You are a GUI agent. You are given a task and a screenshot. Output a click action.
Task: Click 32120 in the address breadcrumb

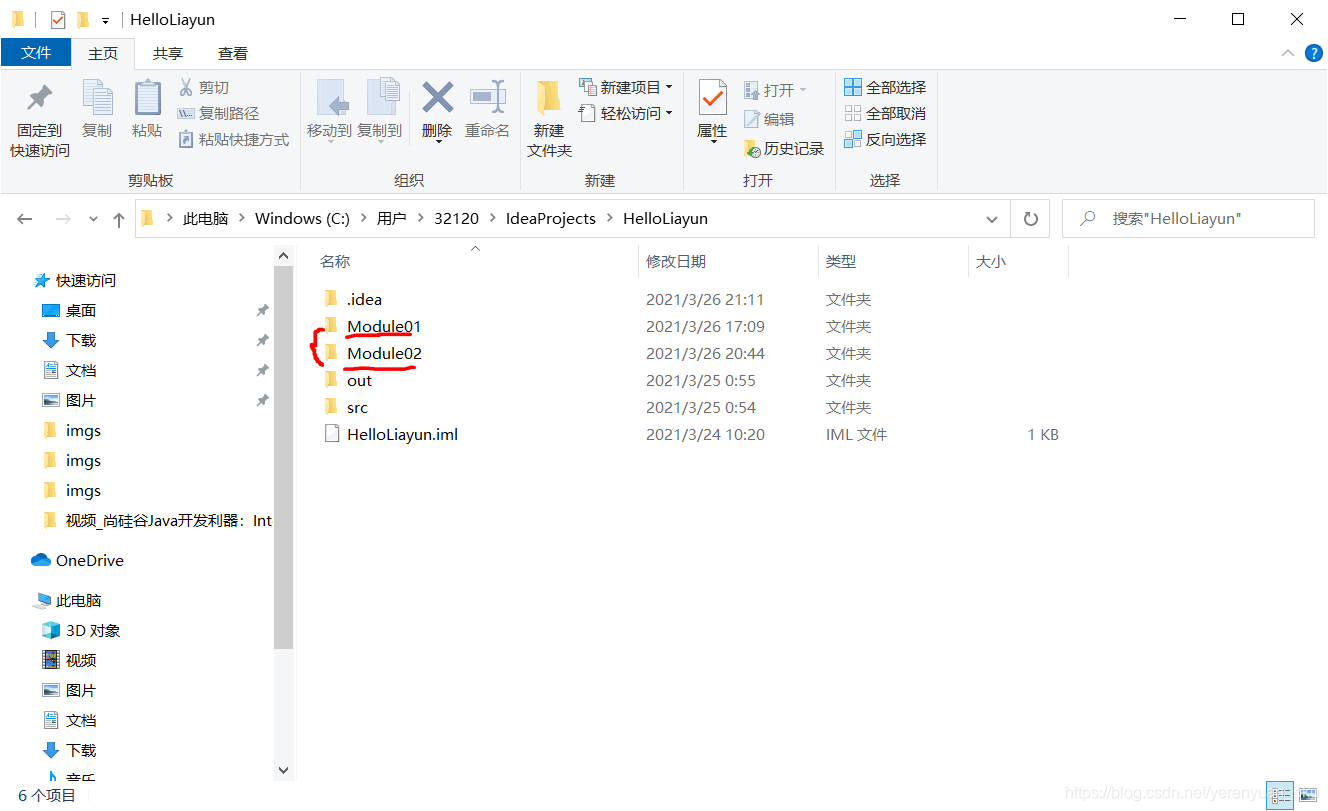coord(456,219)
